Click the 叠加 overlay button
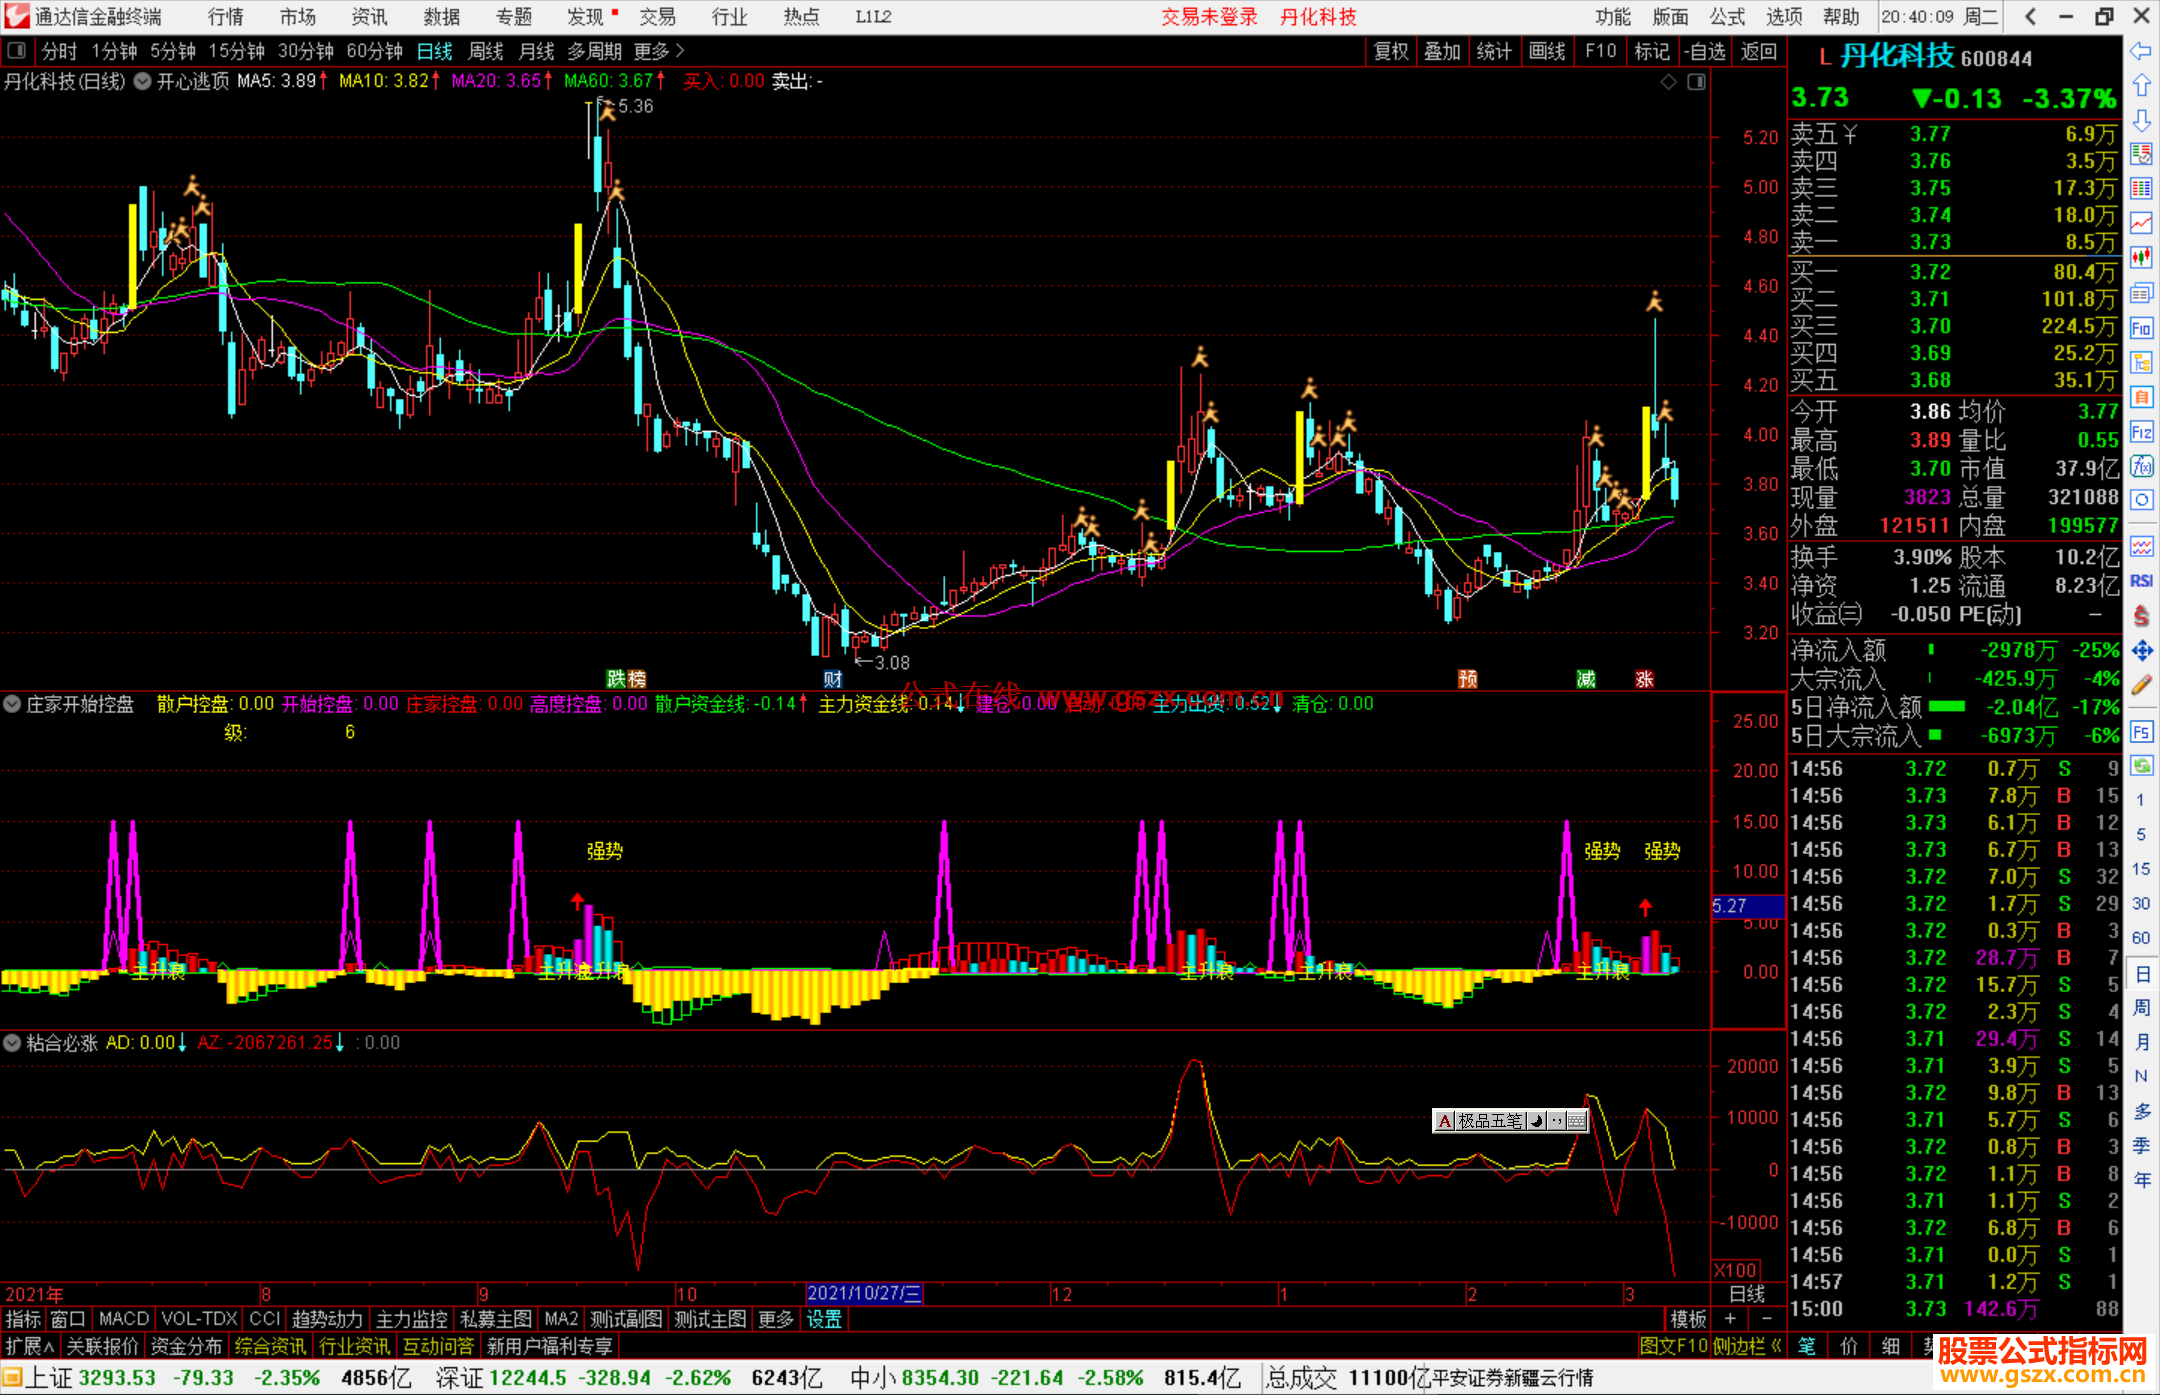This screenshot has width=2160, height=1395. 1443,51
